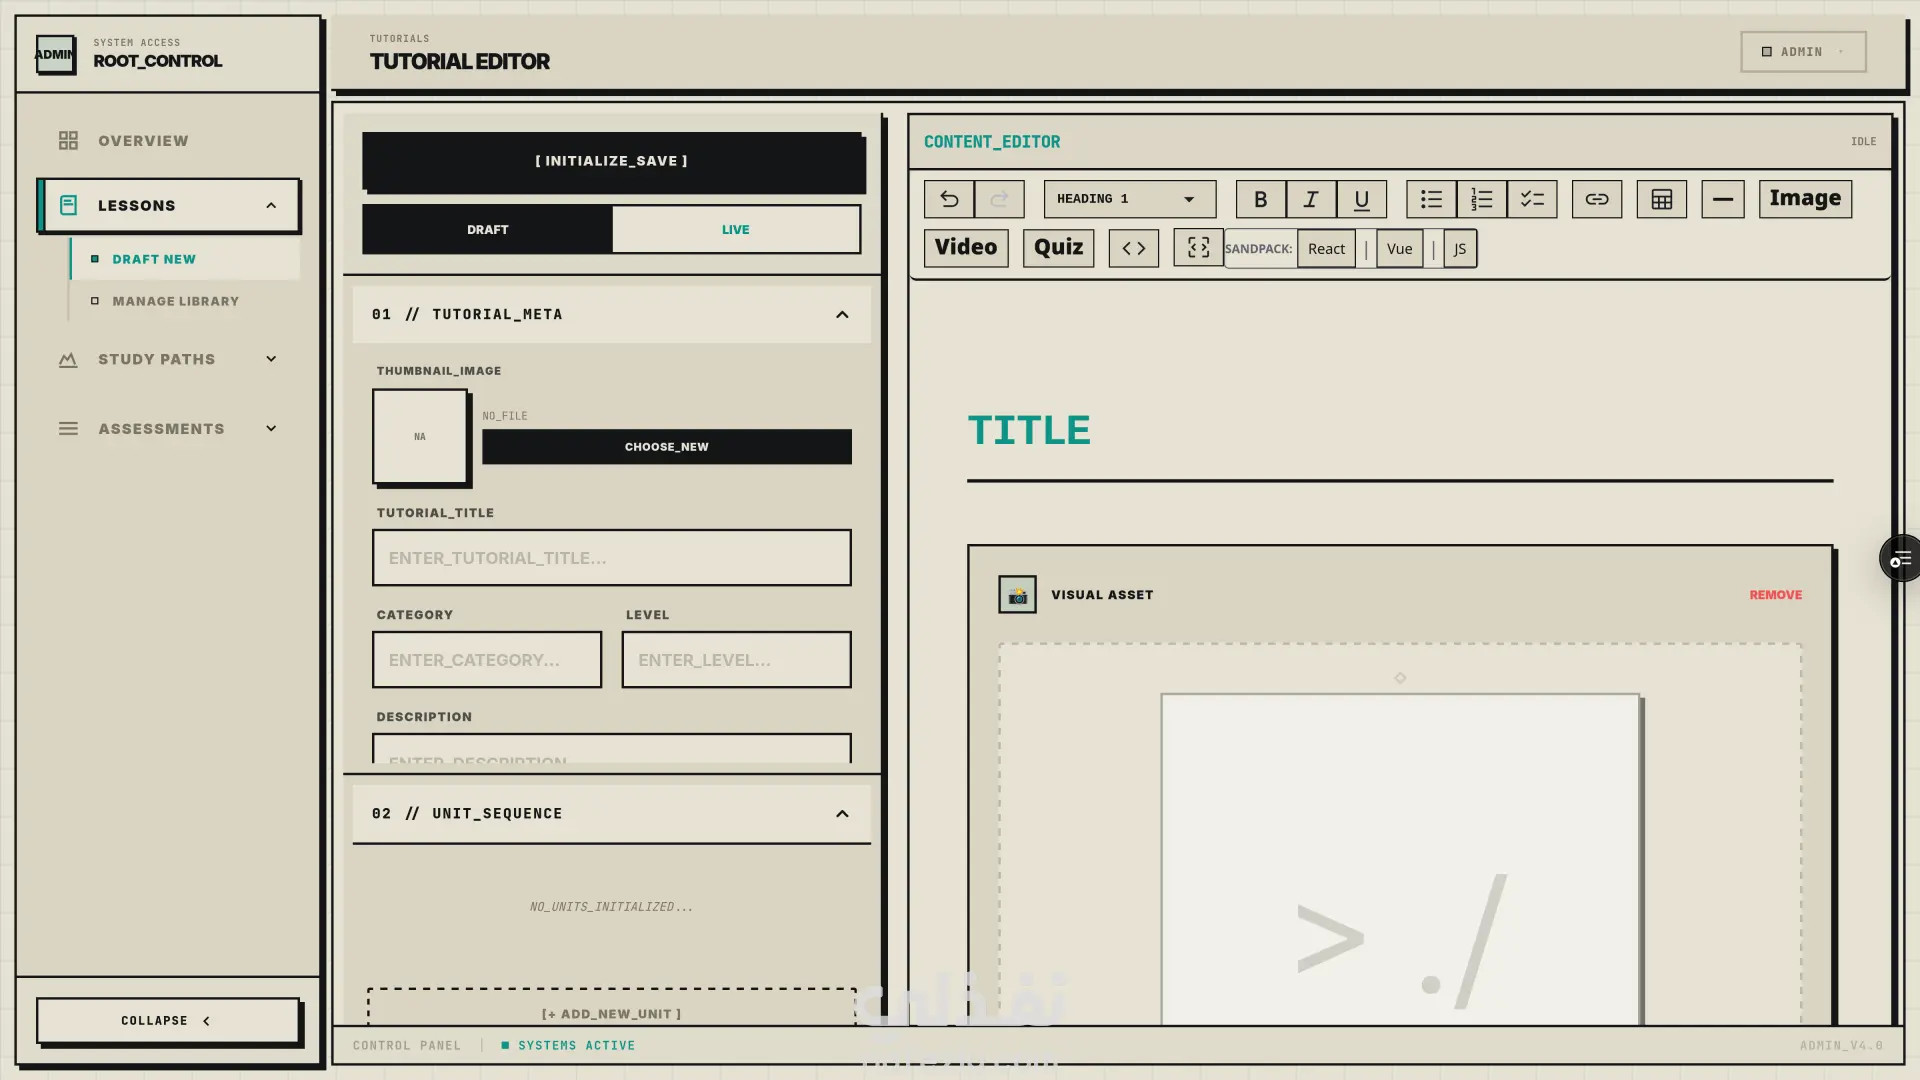The width and height of the screenshot is (1920, 1080).
Task: Insert a bulleted list
Action: 1431,199
